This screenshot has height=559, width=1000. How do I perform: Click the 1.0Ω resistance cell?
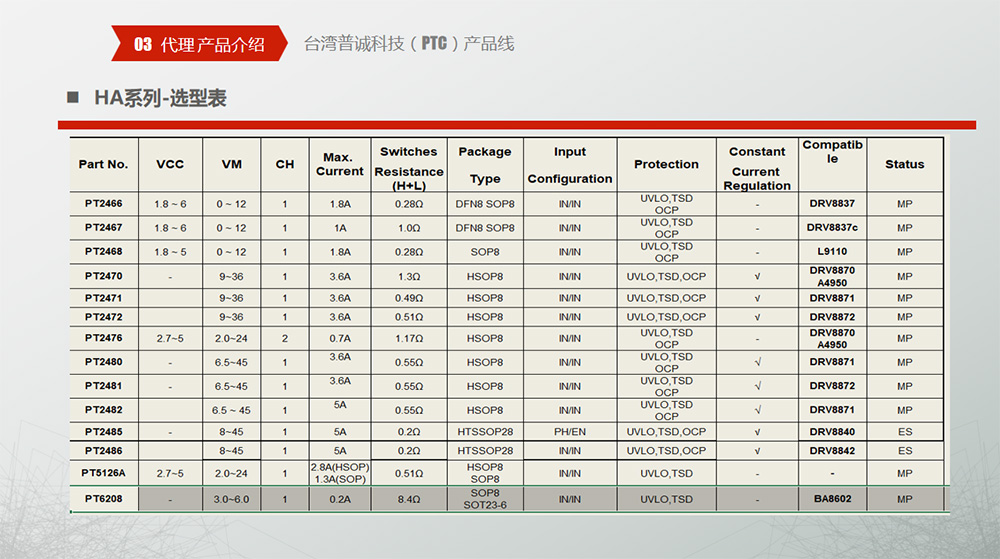pos(409,228)
